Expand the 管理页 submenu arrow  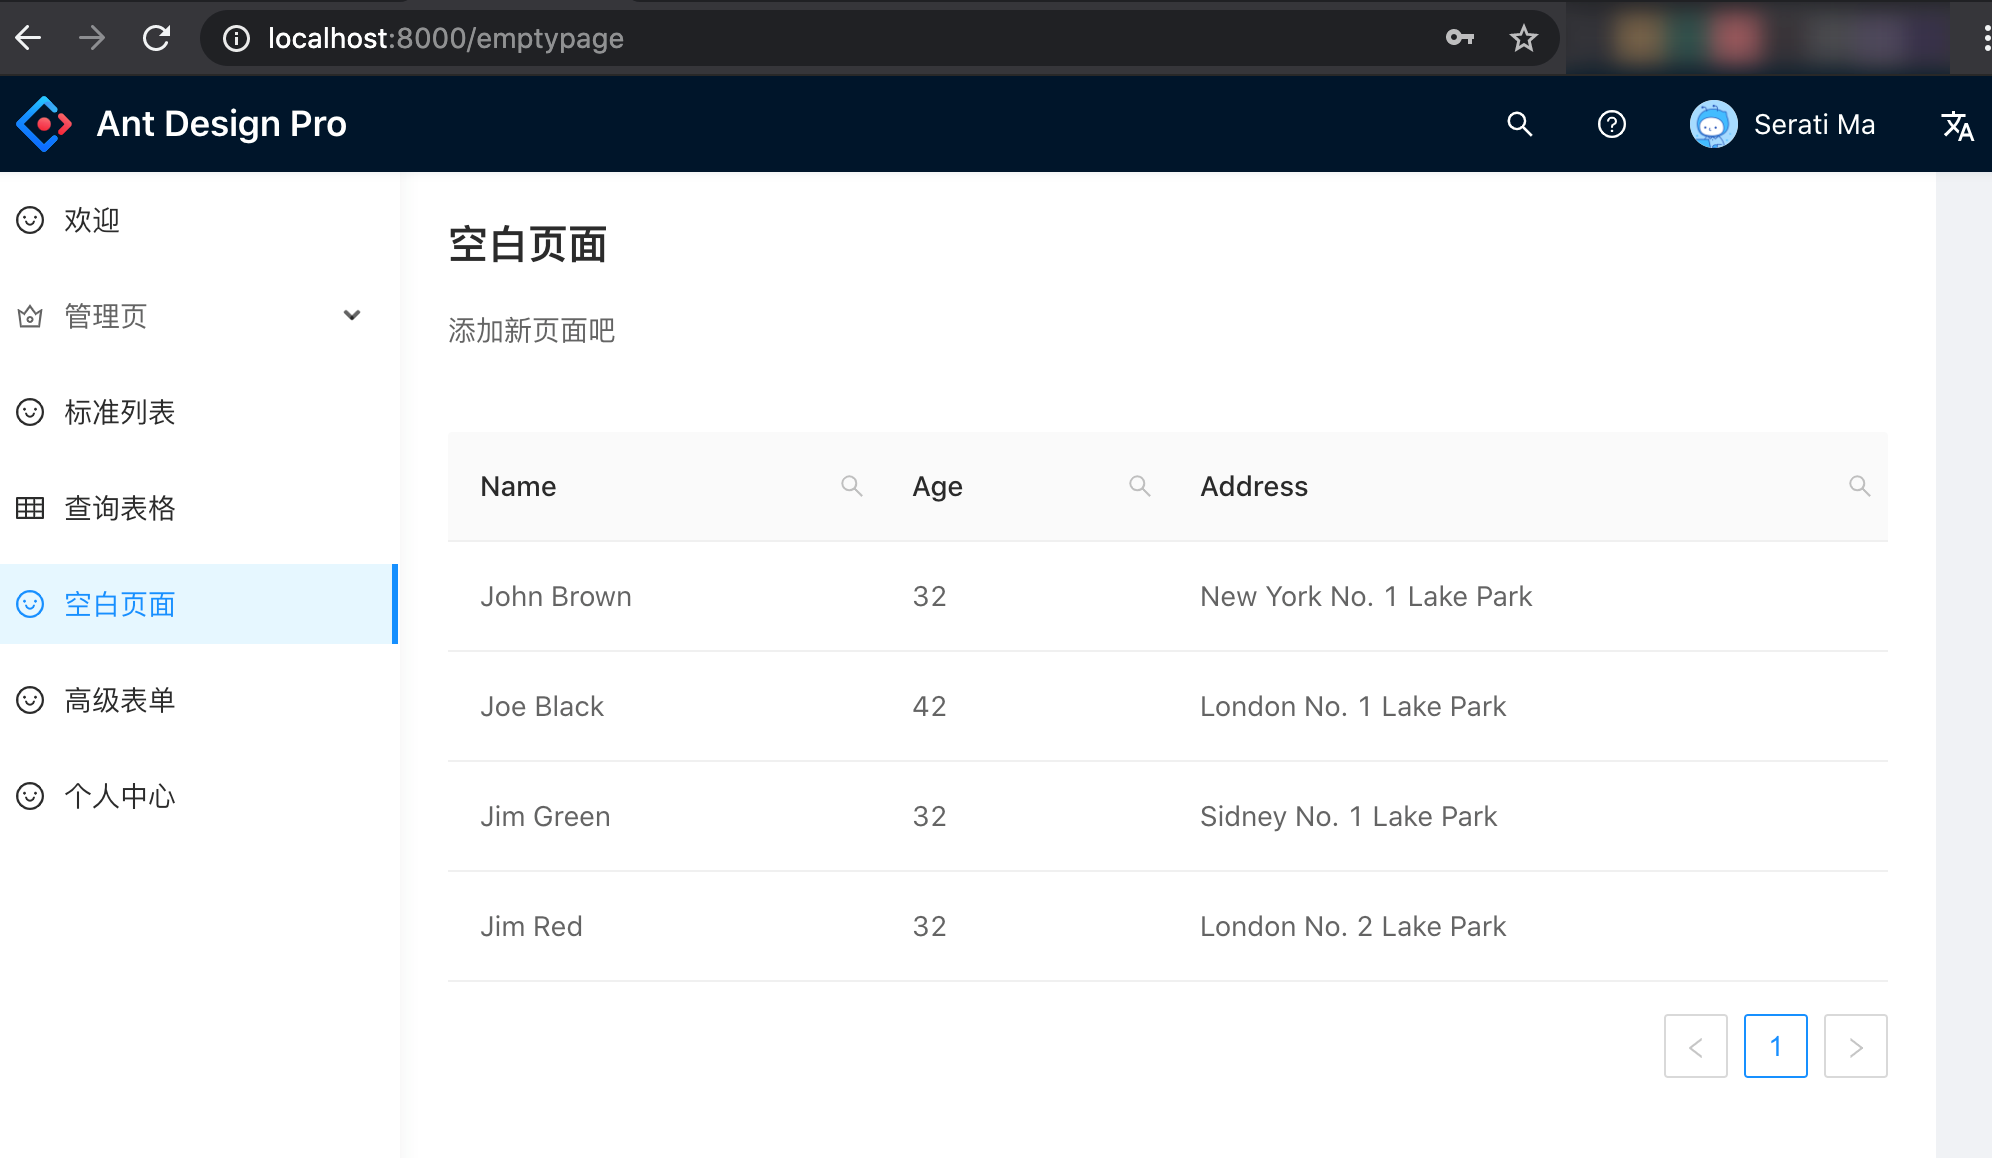tap(351, 316)
